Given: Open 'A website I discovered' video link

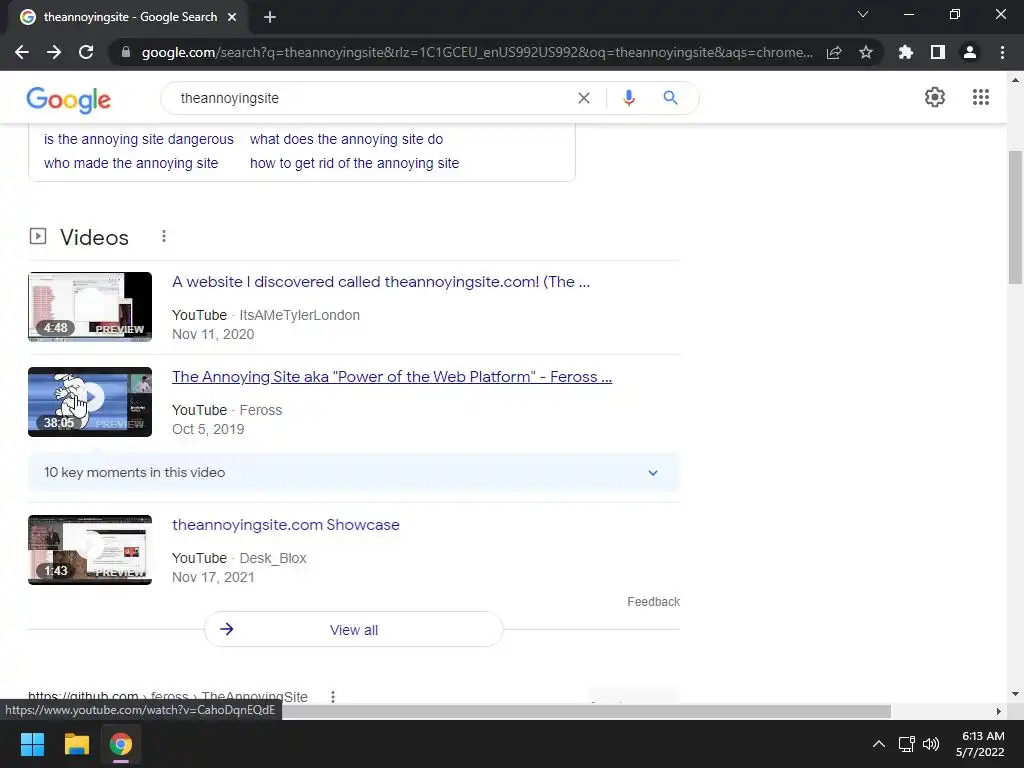Looking at the screenshot, I should (381, 282).
